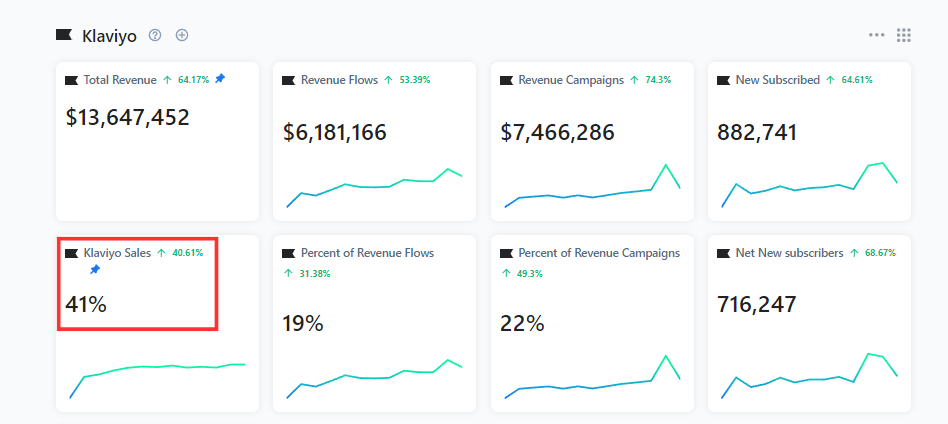Image resolution: width=948 pixels, height=424 pixels.
Task: Click the 53.39% change on Revenue Flows
Action: [415, 80]
